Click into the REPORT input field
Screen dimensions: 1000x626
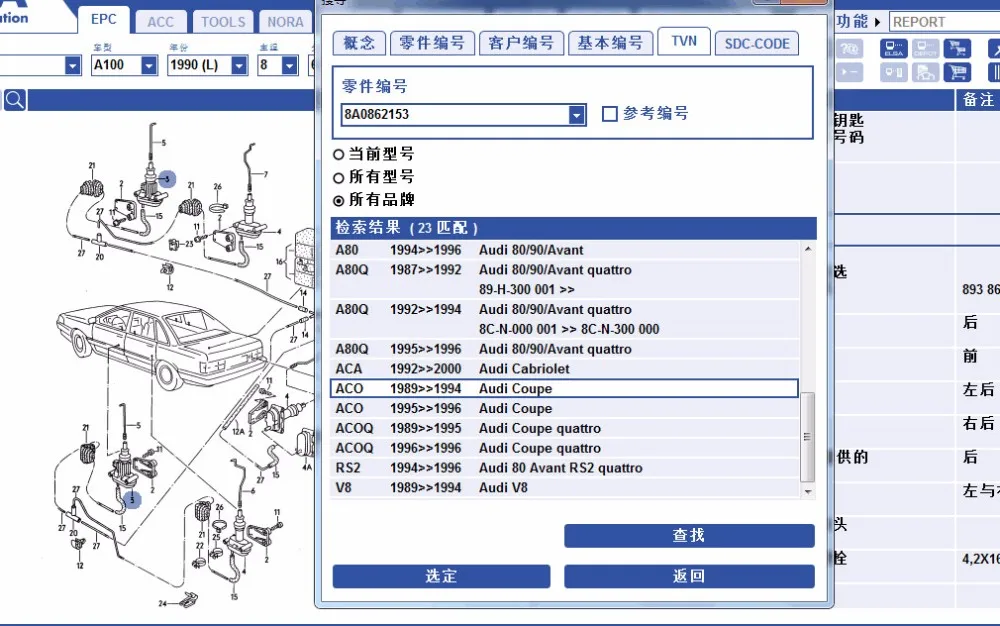tap(945, 22)
